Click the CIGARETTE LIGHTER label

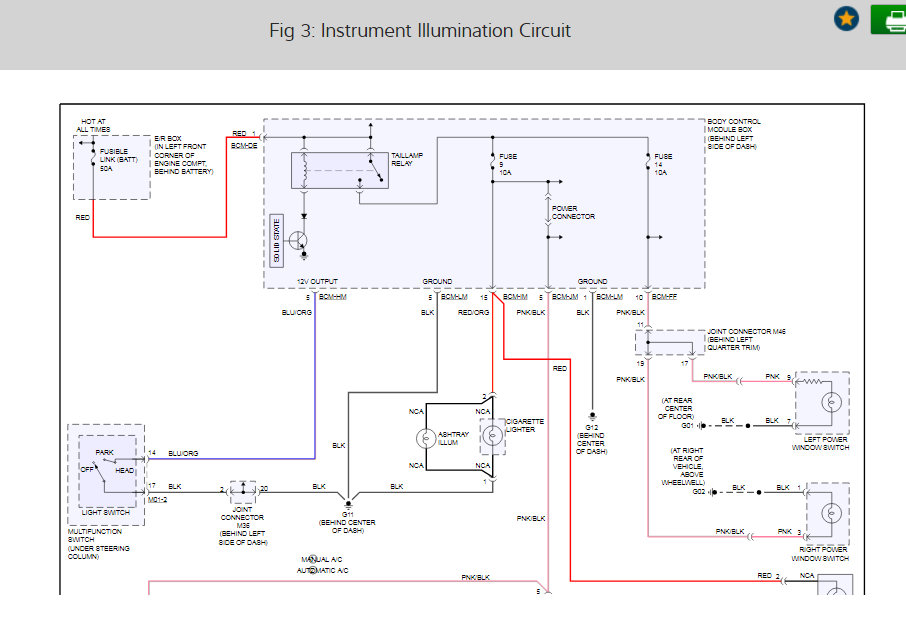(525, 425)
